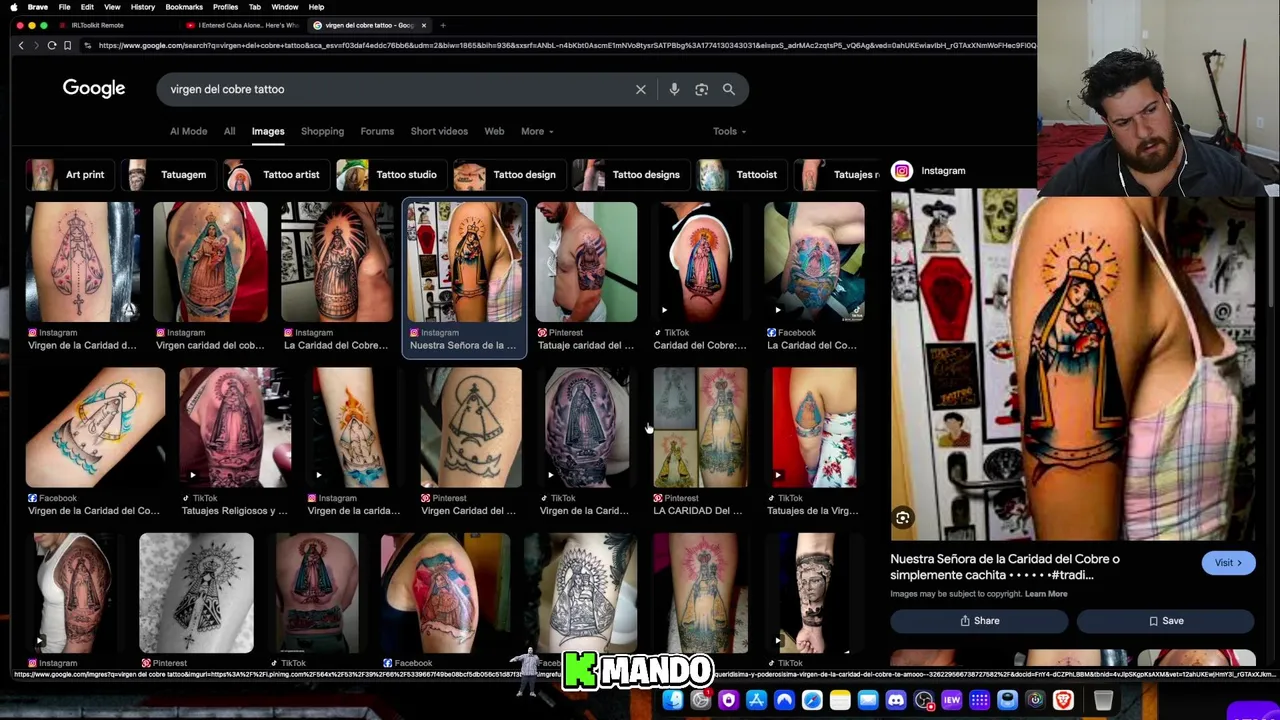This screenshot has width=1280, height=720.
Task: Open OBS Studio in the dock
Action: [x=924, y=701]
